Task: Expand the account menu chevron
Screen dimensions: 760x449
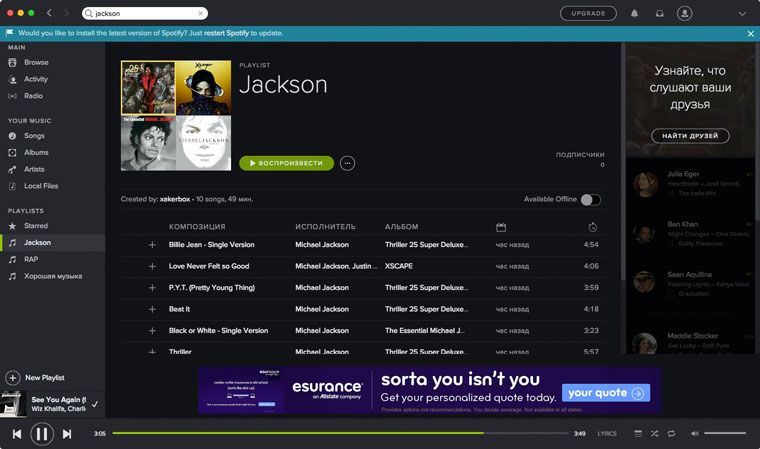Action: point(742,14)
